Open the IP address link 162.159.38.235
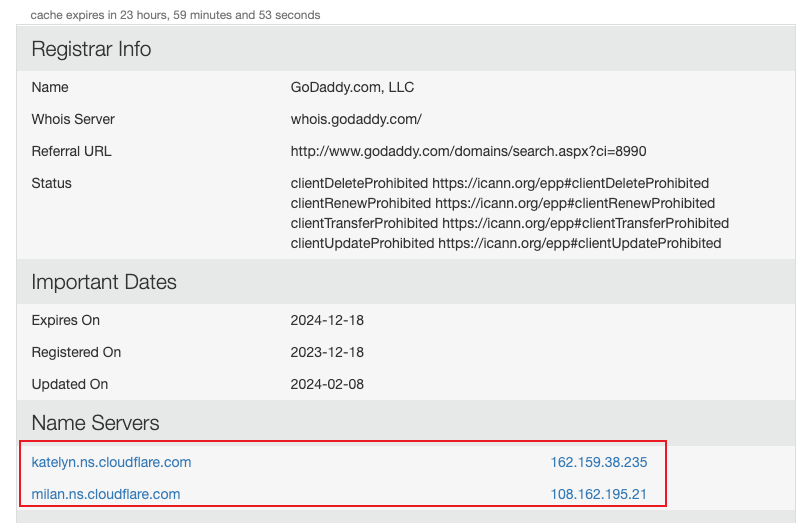 [x=598, y=462]
